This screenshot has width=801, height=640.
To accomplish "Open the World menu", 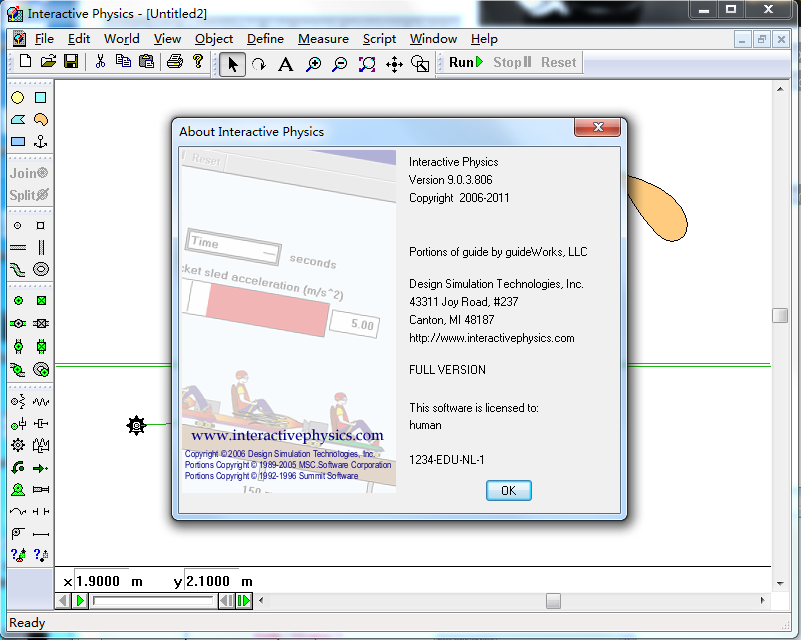I will click(x=122, y=39).
